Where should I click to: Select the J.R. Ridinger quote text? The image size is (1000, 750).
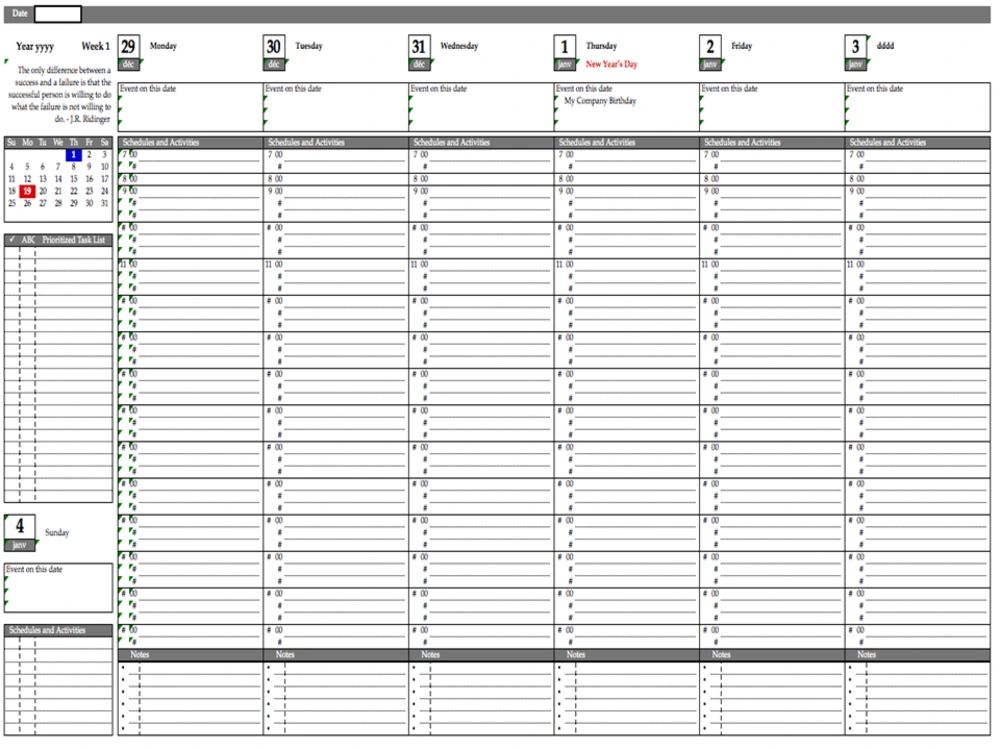click(60, 95)
